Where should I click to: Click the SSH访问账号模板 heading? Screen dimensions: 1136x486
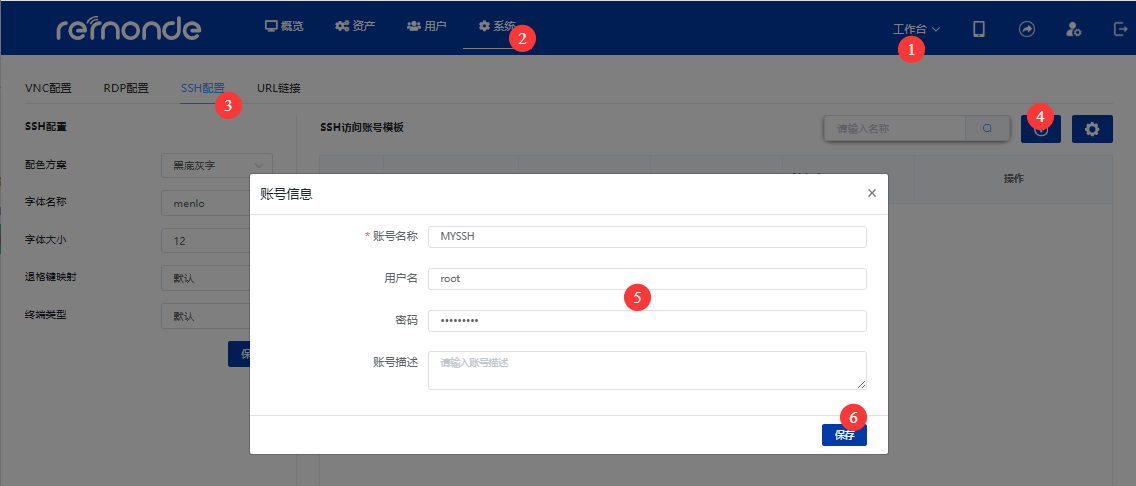(x=362, y=127)
